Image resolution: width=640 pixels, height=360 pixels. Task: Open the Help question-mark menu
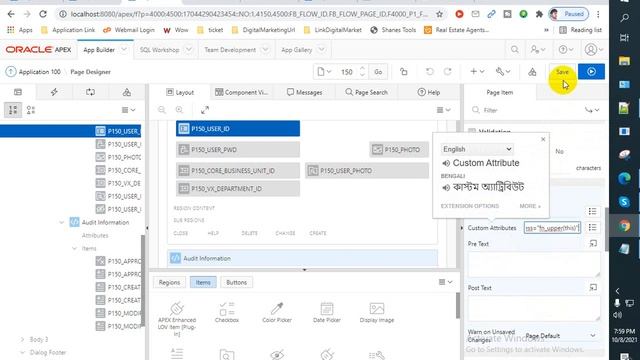(x=566, y=50)
